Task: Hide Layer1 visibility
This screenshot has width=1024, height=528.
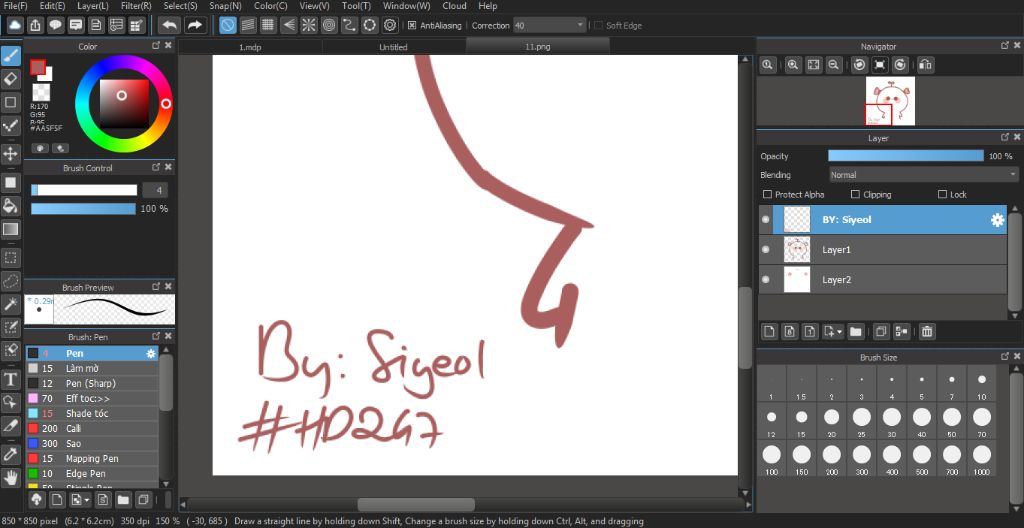Action: coord(765,250)
